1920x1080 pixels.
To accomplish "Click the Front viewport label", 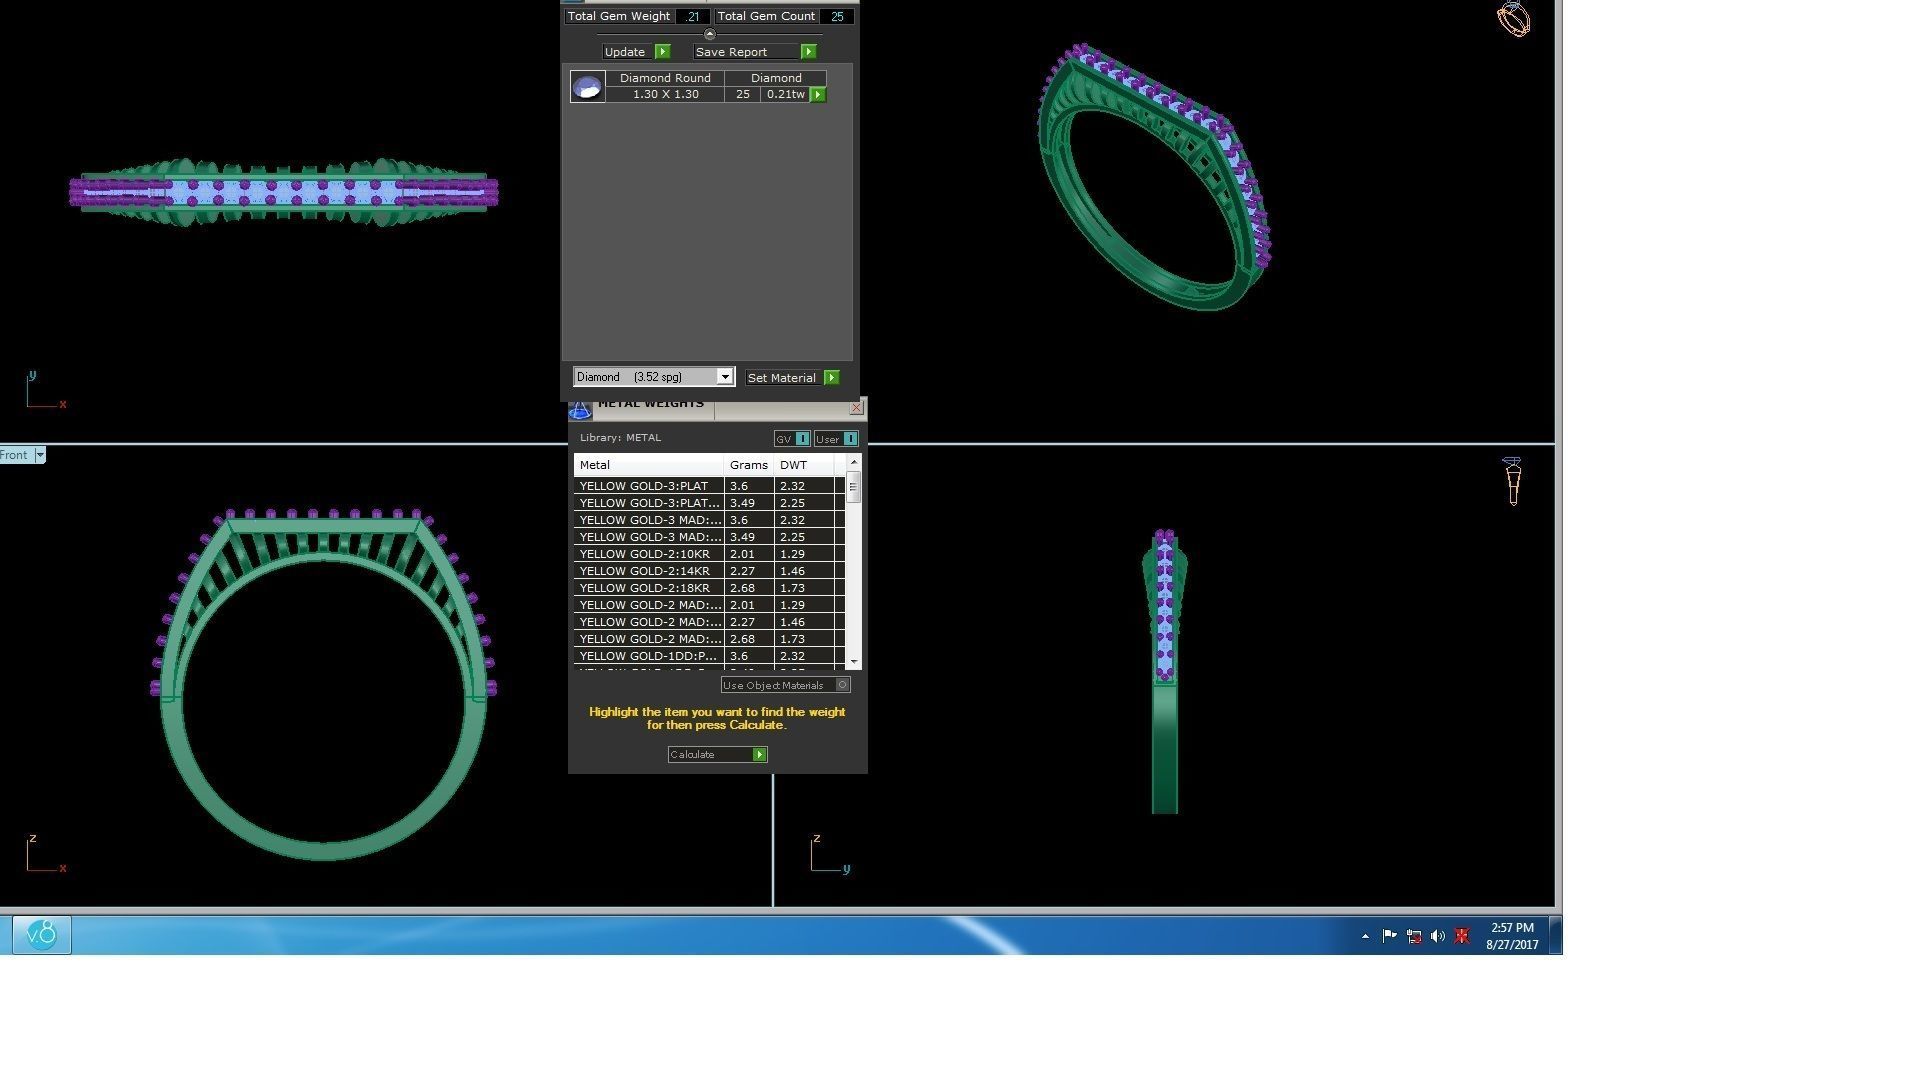I will (x=15, y=455).
